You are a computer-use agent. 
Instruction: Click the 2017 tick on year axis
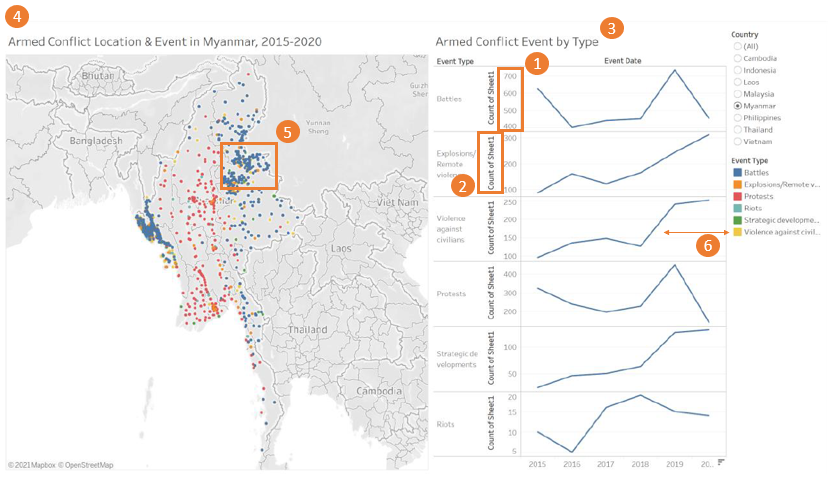(x=605, y=464)
